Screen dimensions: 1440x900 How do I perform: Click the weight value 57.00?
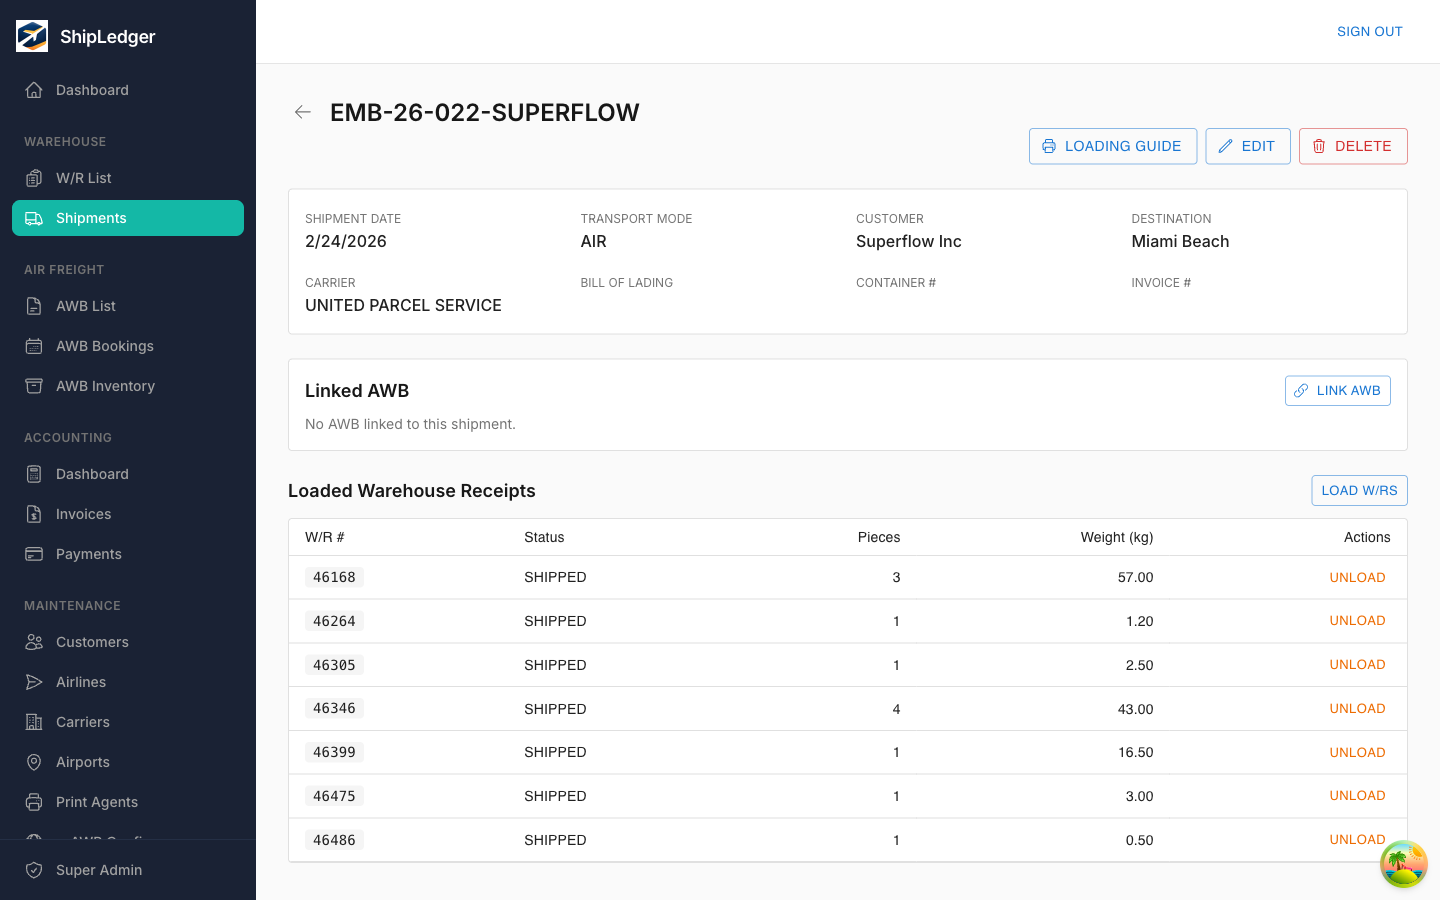click(x=1135, y=577)
